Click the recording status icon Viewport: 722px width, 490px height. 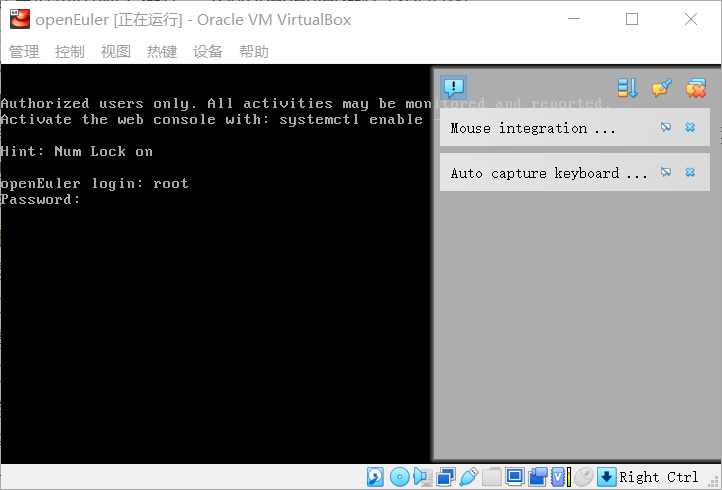[538, 477]
